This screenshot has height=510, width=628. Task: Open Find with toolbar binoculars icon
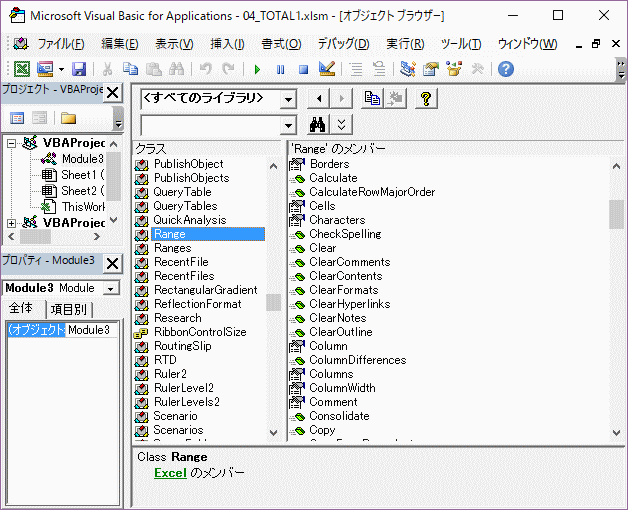[176, 69]
